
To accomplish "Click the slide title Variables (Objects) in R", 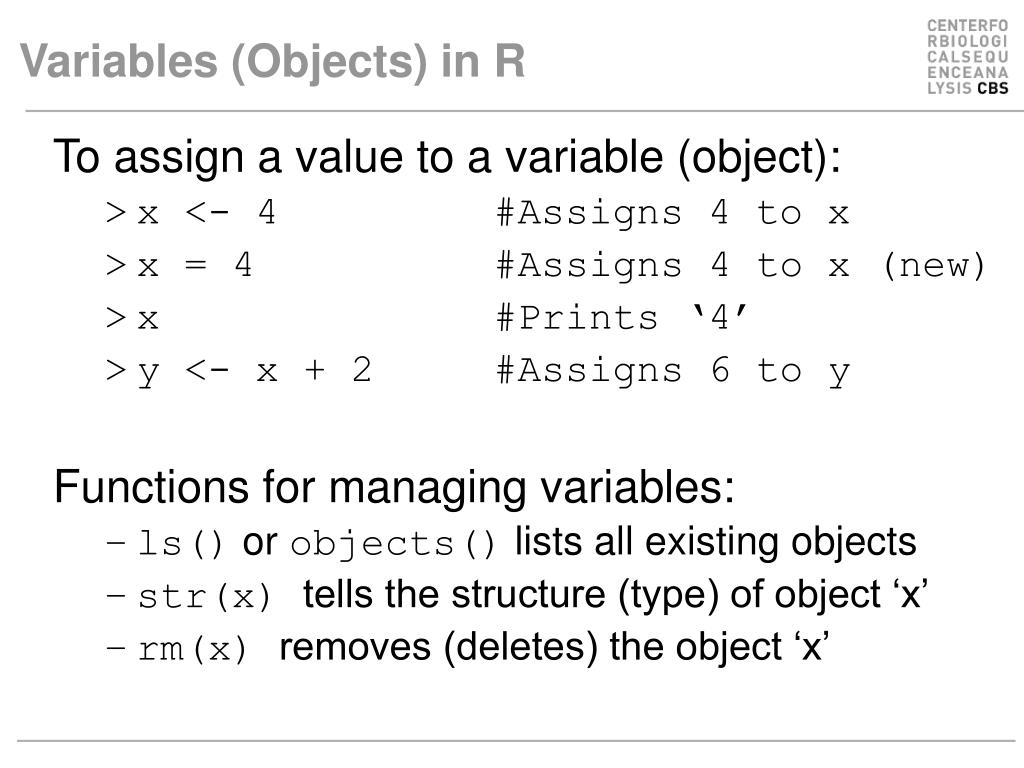I will click(272, 61).
